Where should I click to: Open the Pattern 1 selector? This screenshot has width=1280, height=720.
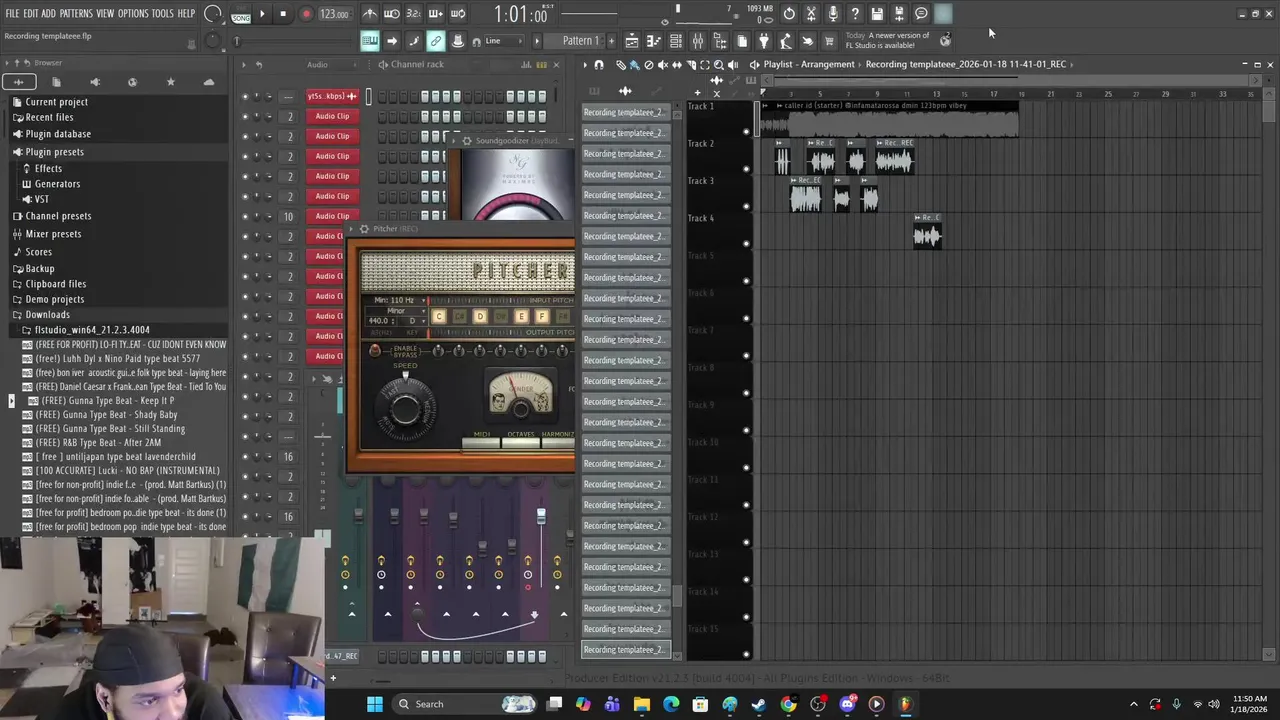pyautogui.click(x=581, y=41)
